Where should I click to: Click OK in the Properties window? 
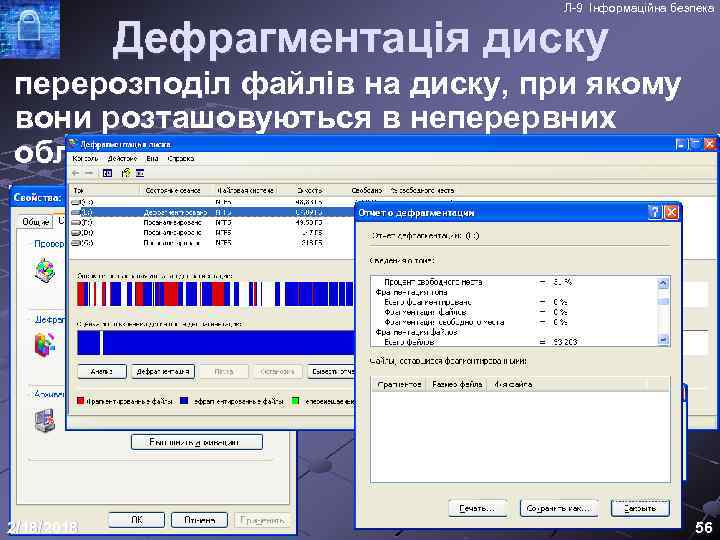coord(136,520)
